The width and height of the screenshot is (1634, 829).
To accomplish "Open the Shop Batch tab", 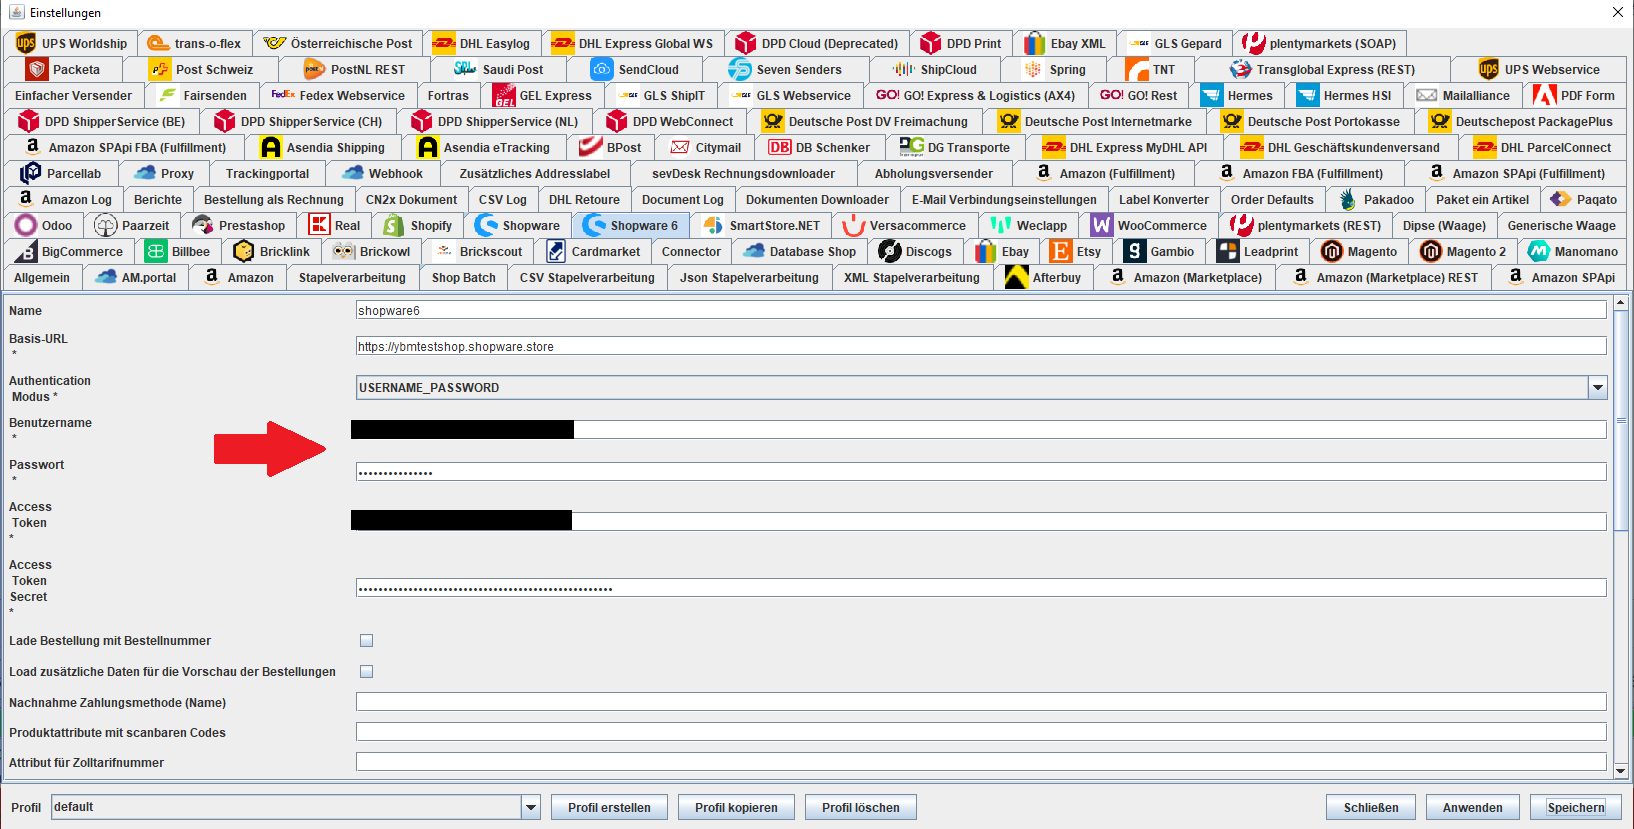I will [x=463, y=277].
